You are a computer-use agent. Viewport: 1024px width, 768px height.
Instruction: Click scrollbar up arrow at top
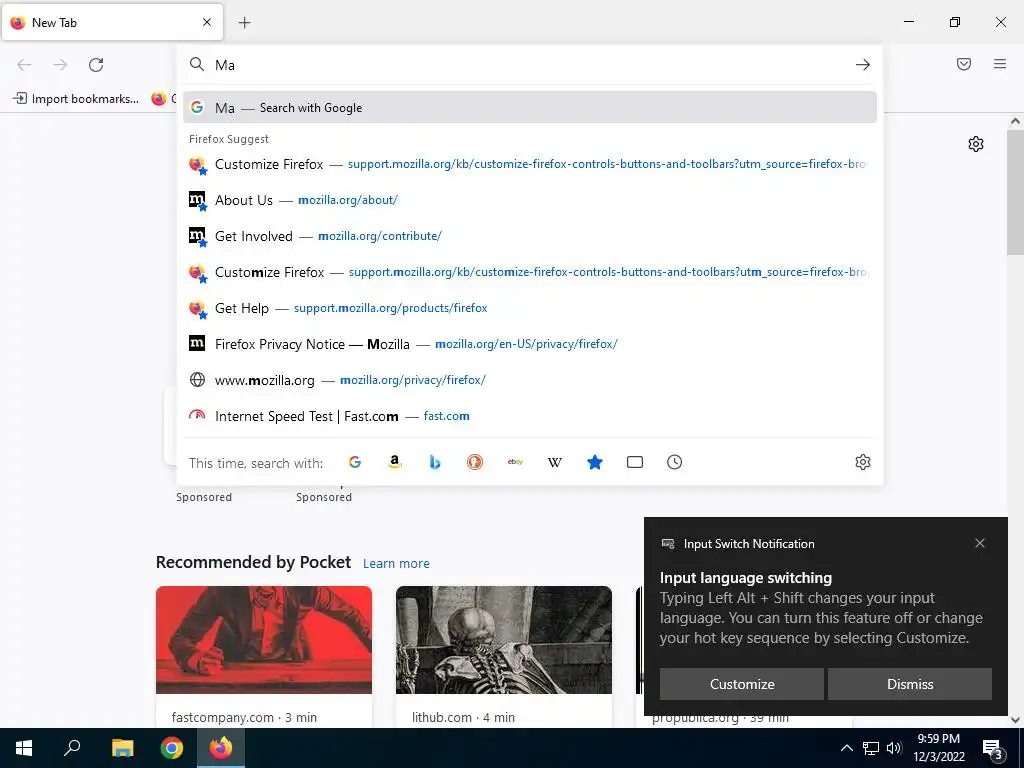(1015, 121)
